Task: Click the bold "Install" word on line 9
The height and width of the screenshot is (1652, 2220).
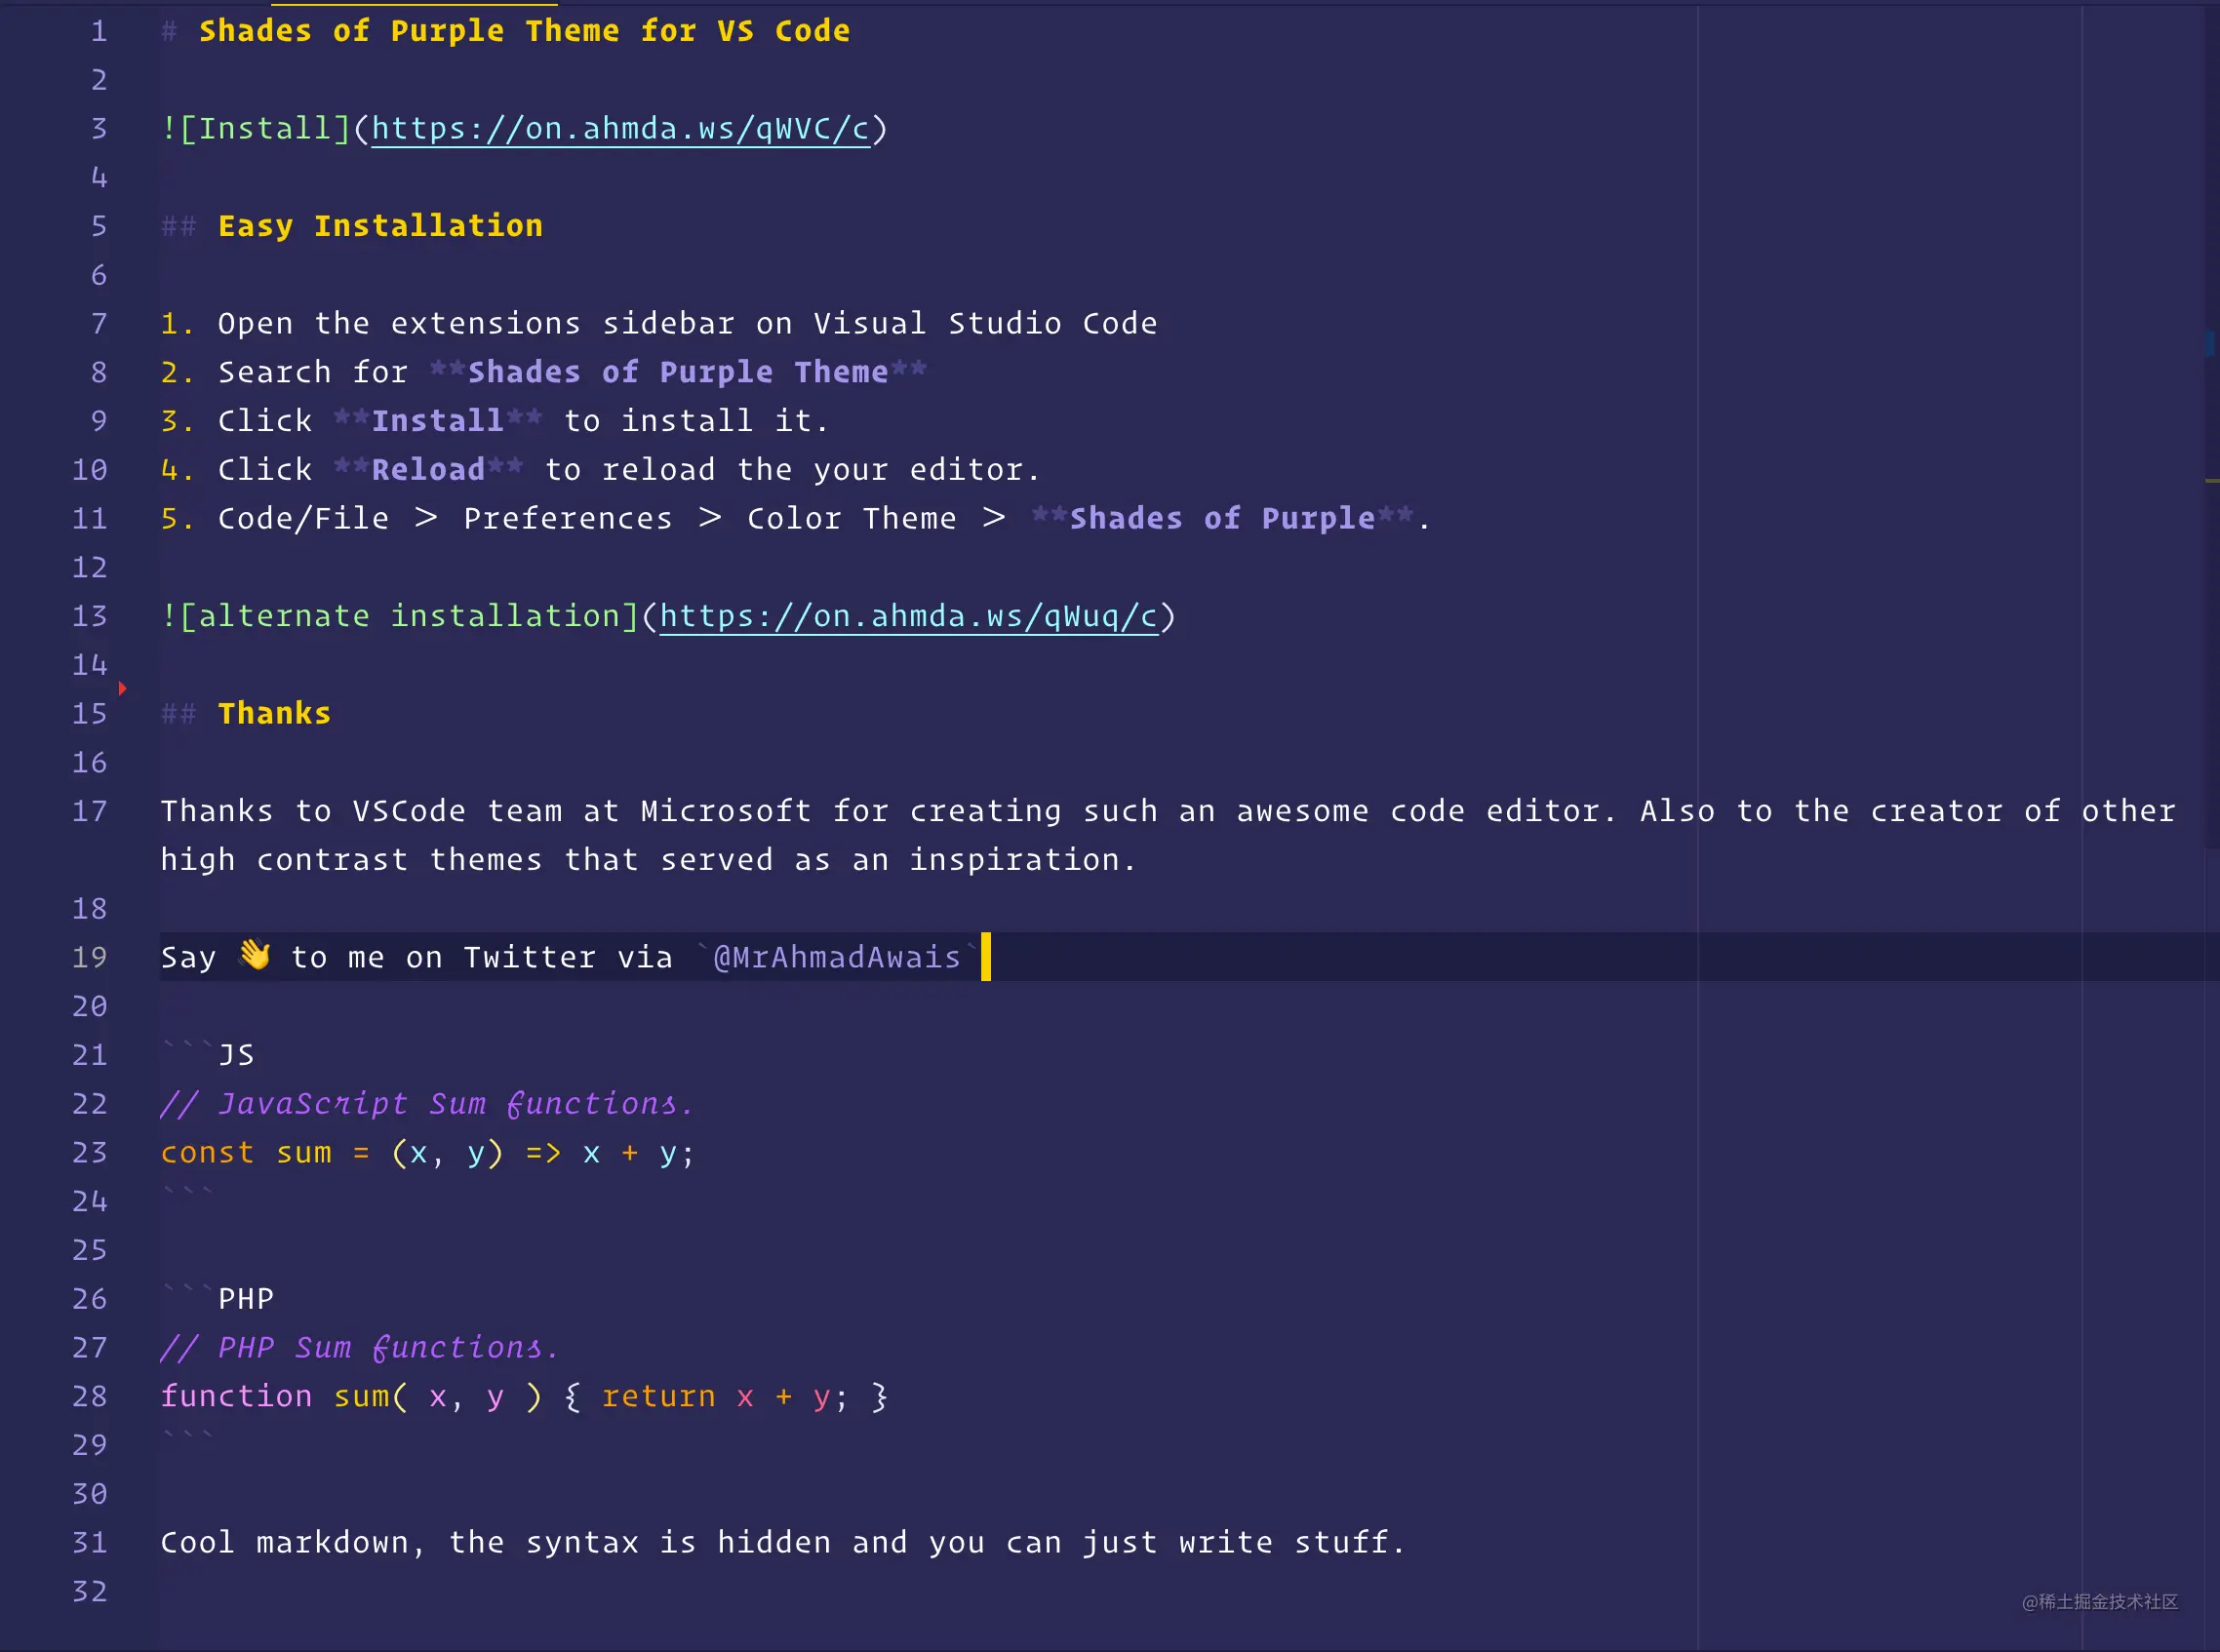Action: pyautogui.click(x=437, y=421)
